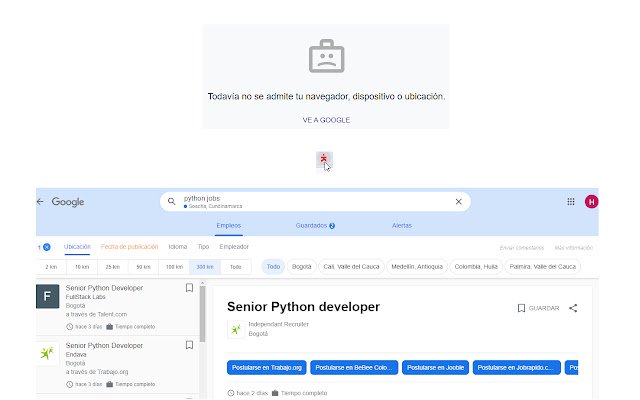The height and width of the screenshot is (400, 640).
Task: Open the Ubicación filter
Action: pyautogui.click(x=77, y=247)
